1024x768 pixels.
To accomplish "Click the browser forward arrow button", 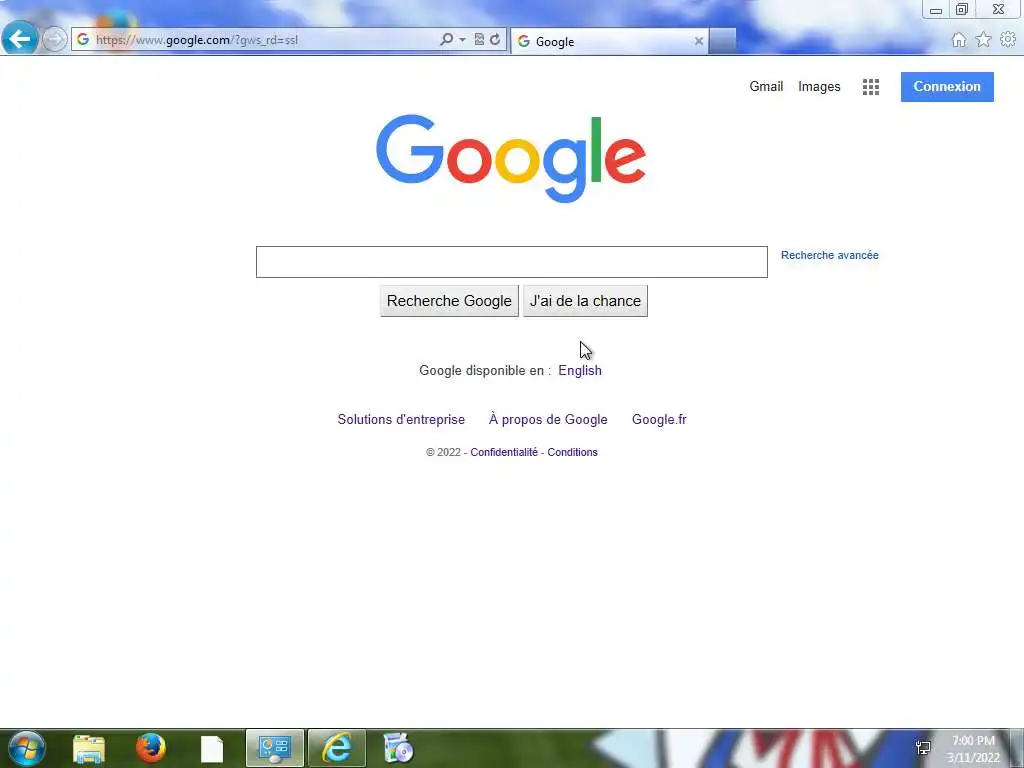I will coord(55,40).
